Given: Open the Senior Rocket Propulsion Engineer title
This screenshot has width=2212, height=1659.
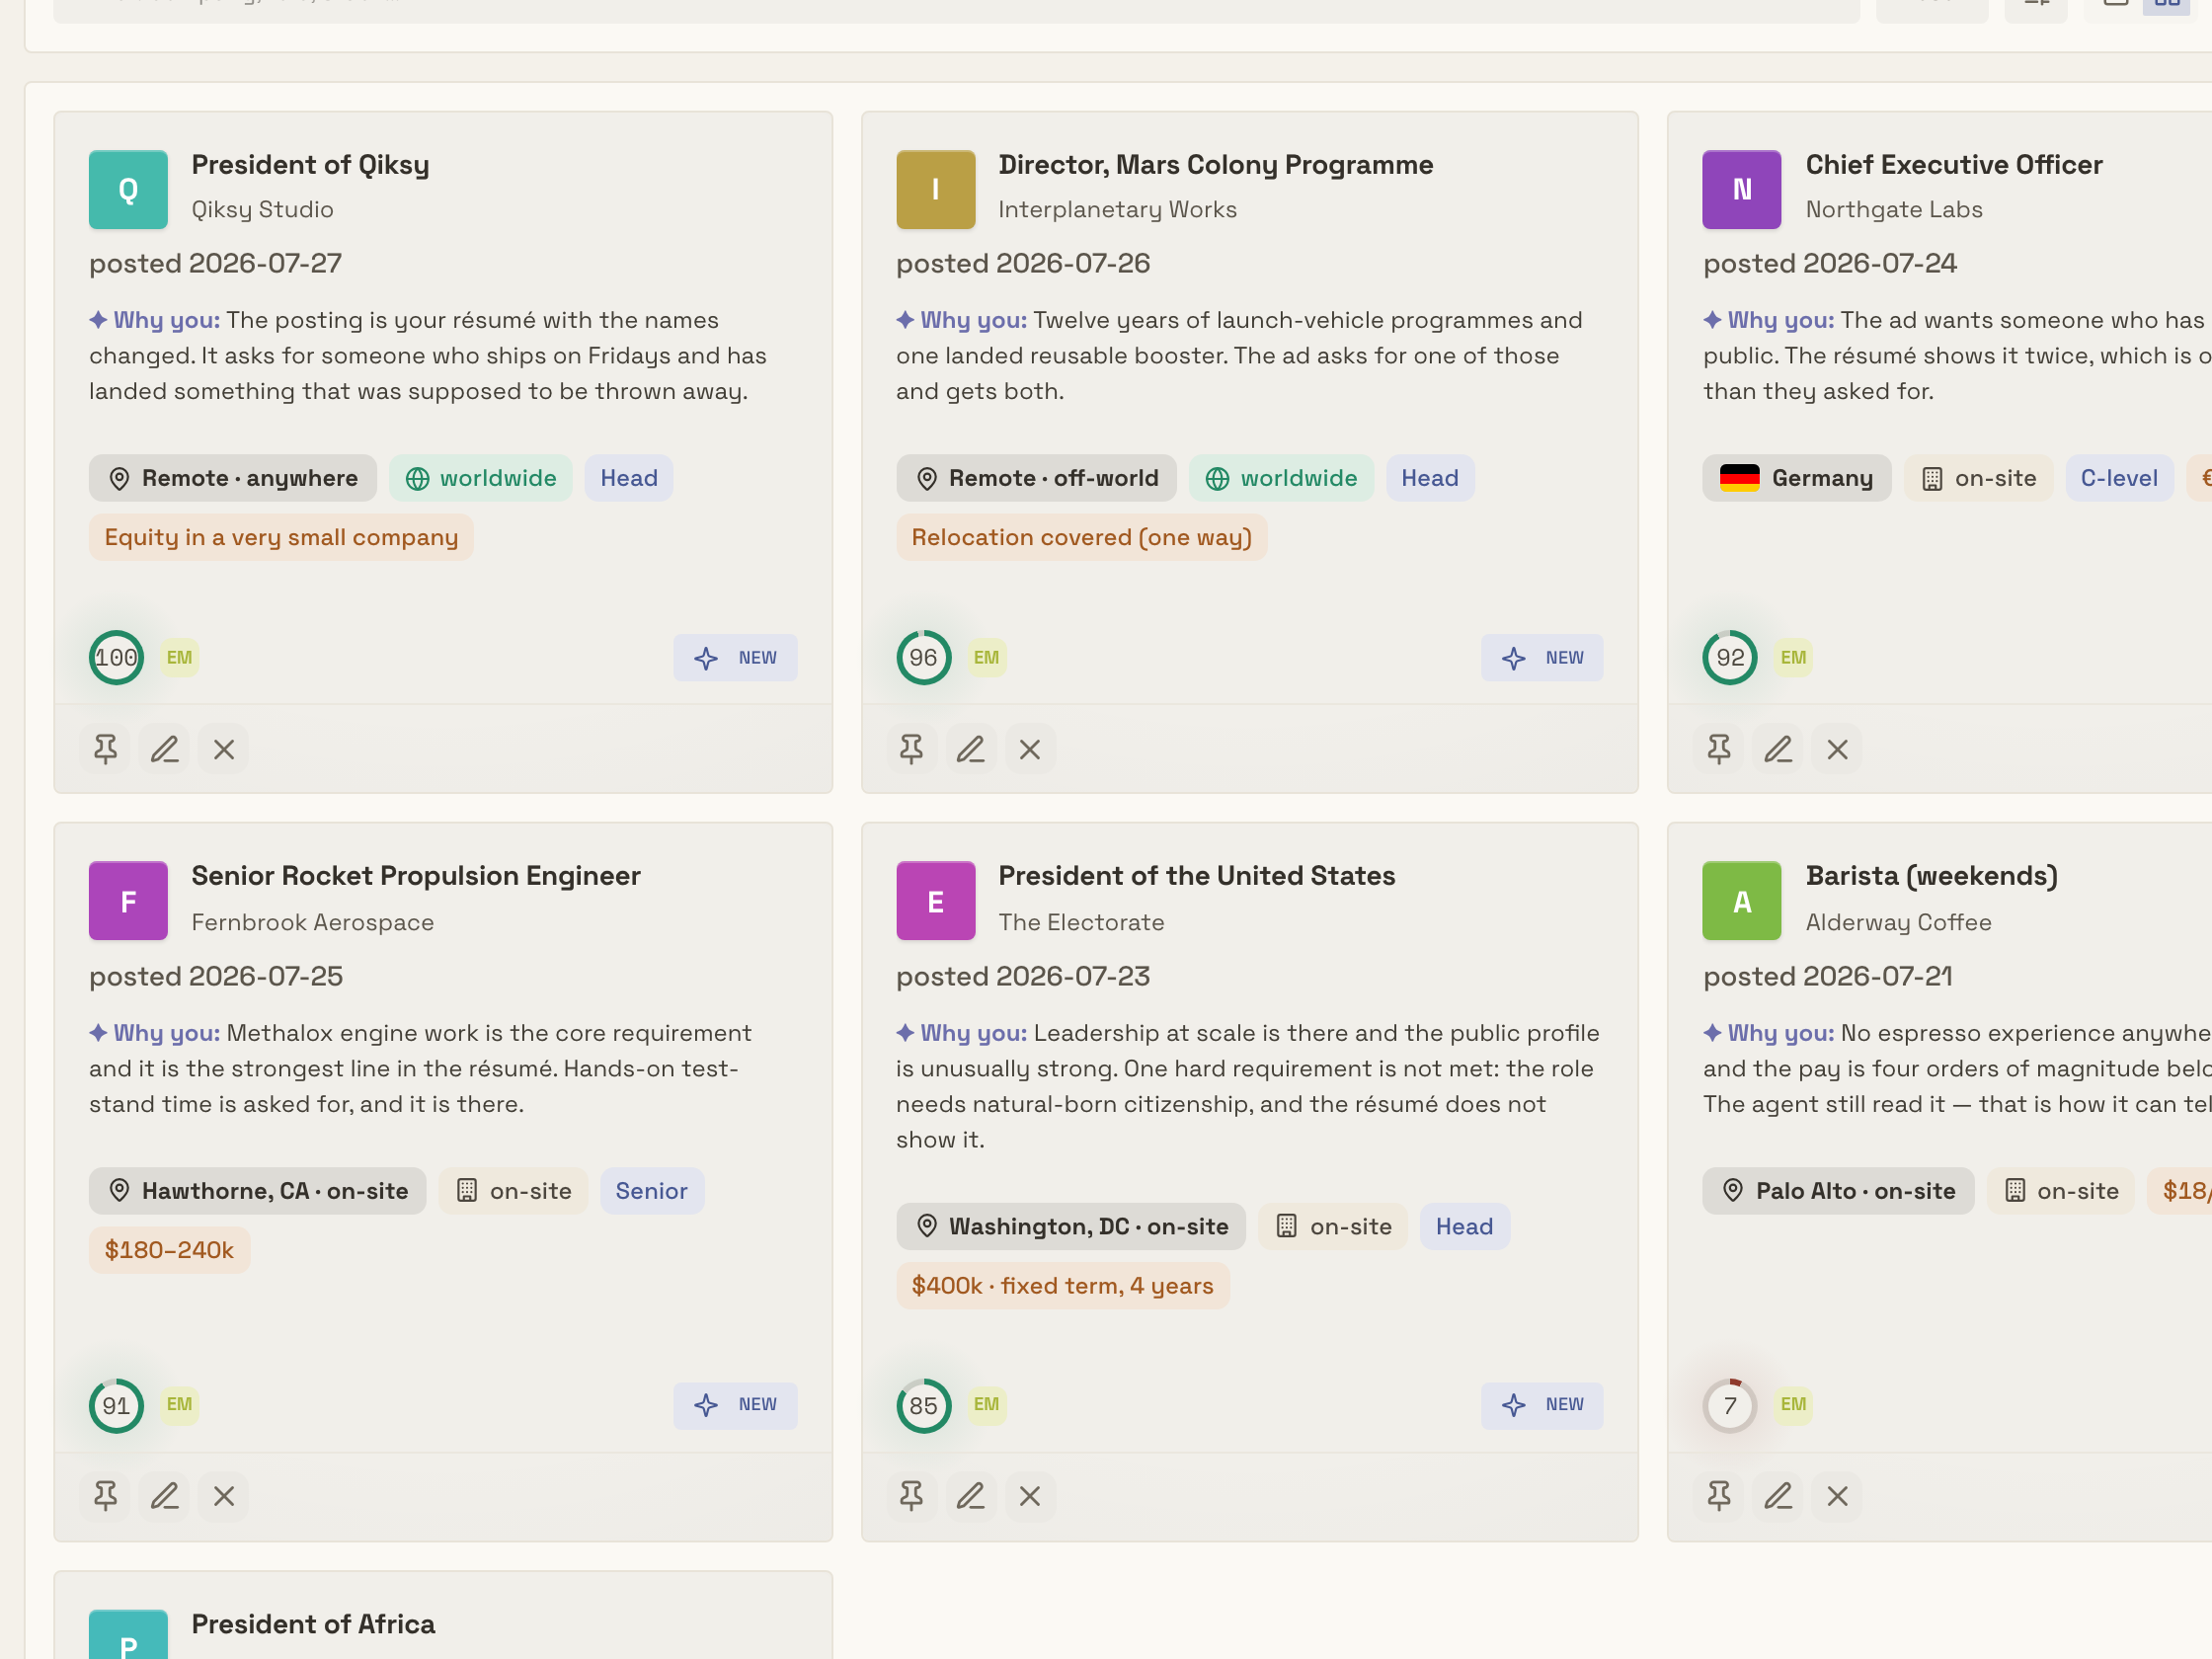Looking at the screenshot, I should 415,876.
